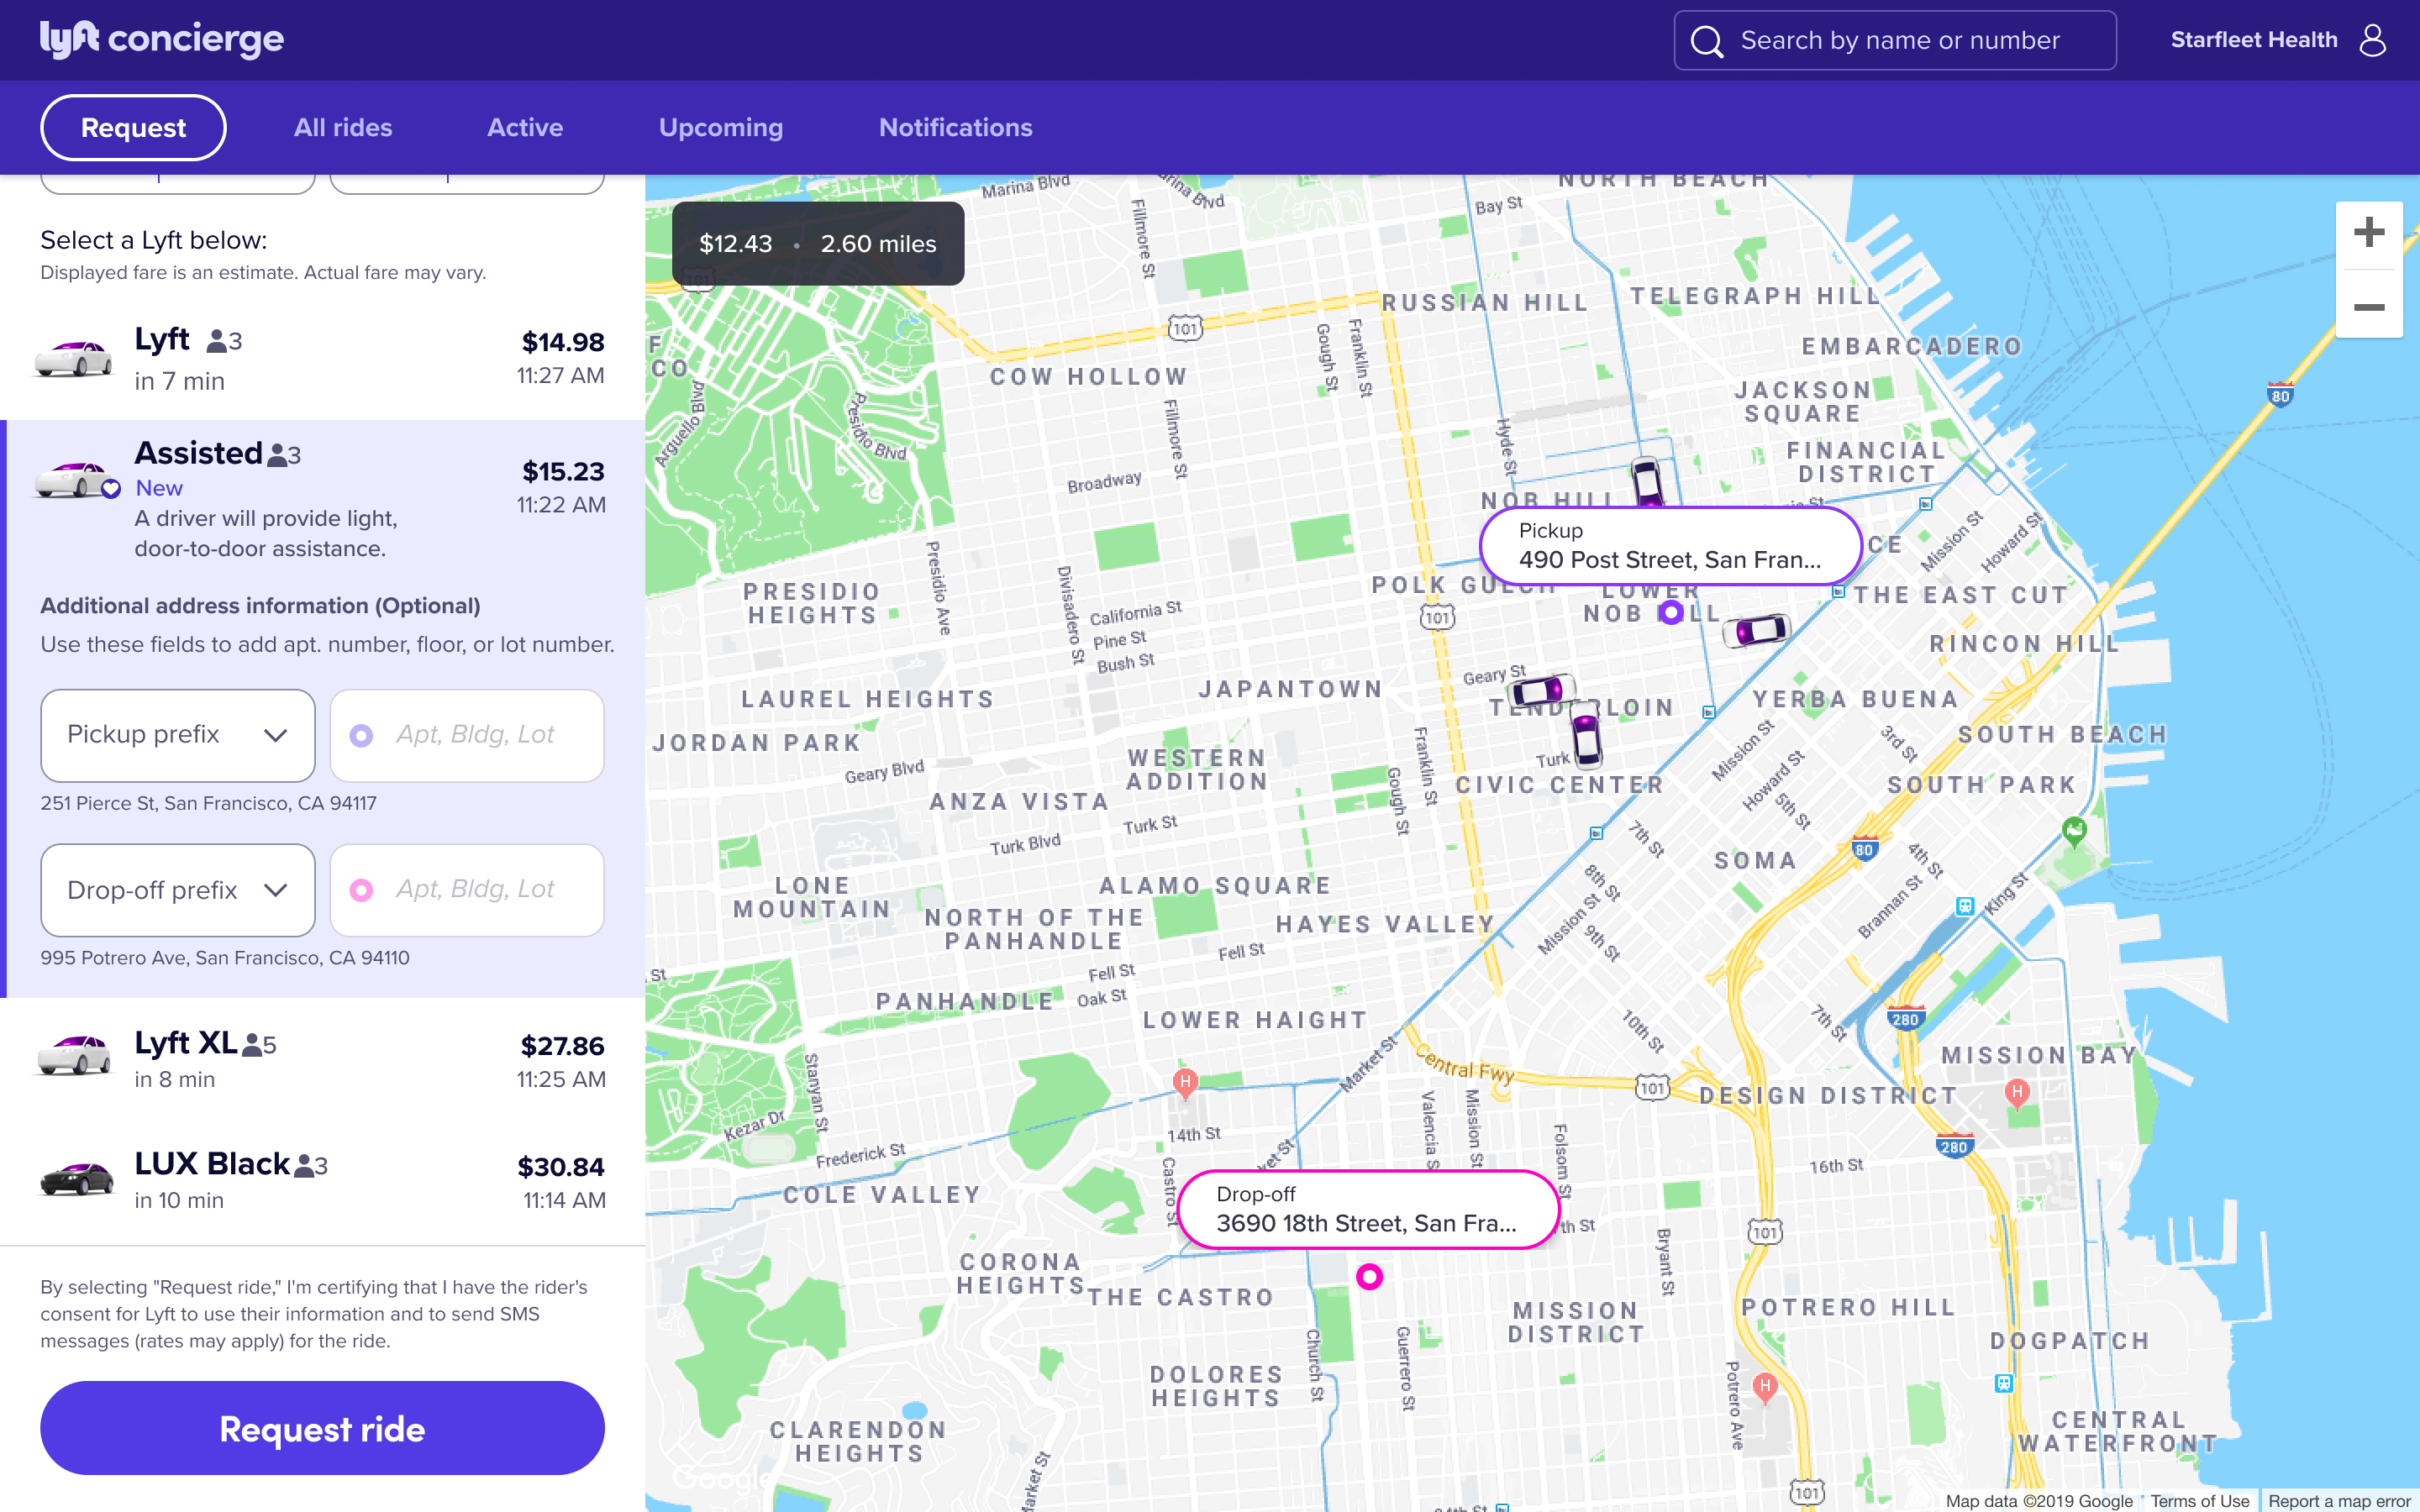Open the Starfleet Health account menu
Image resolution: width=2420 pixels, height=1512 pixels.
click(2253, 40)
